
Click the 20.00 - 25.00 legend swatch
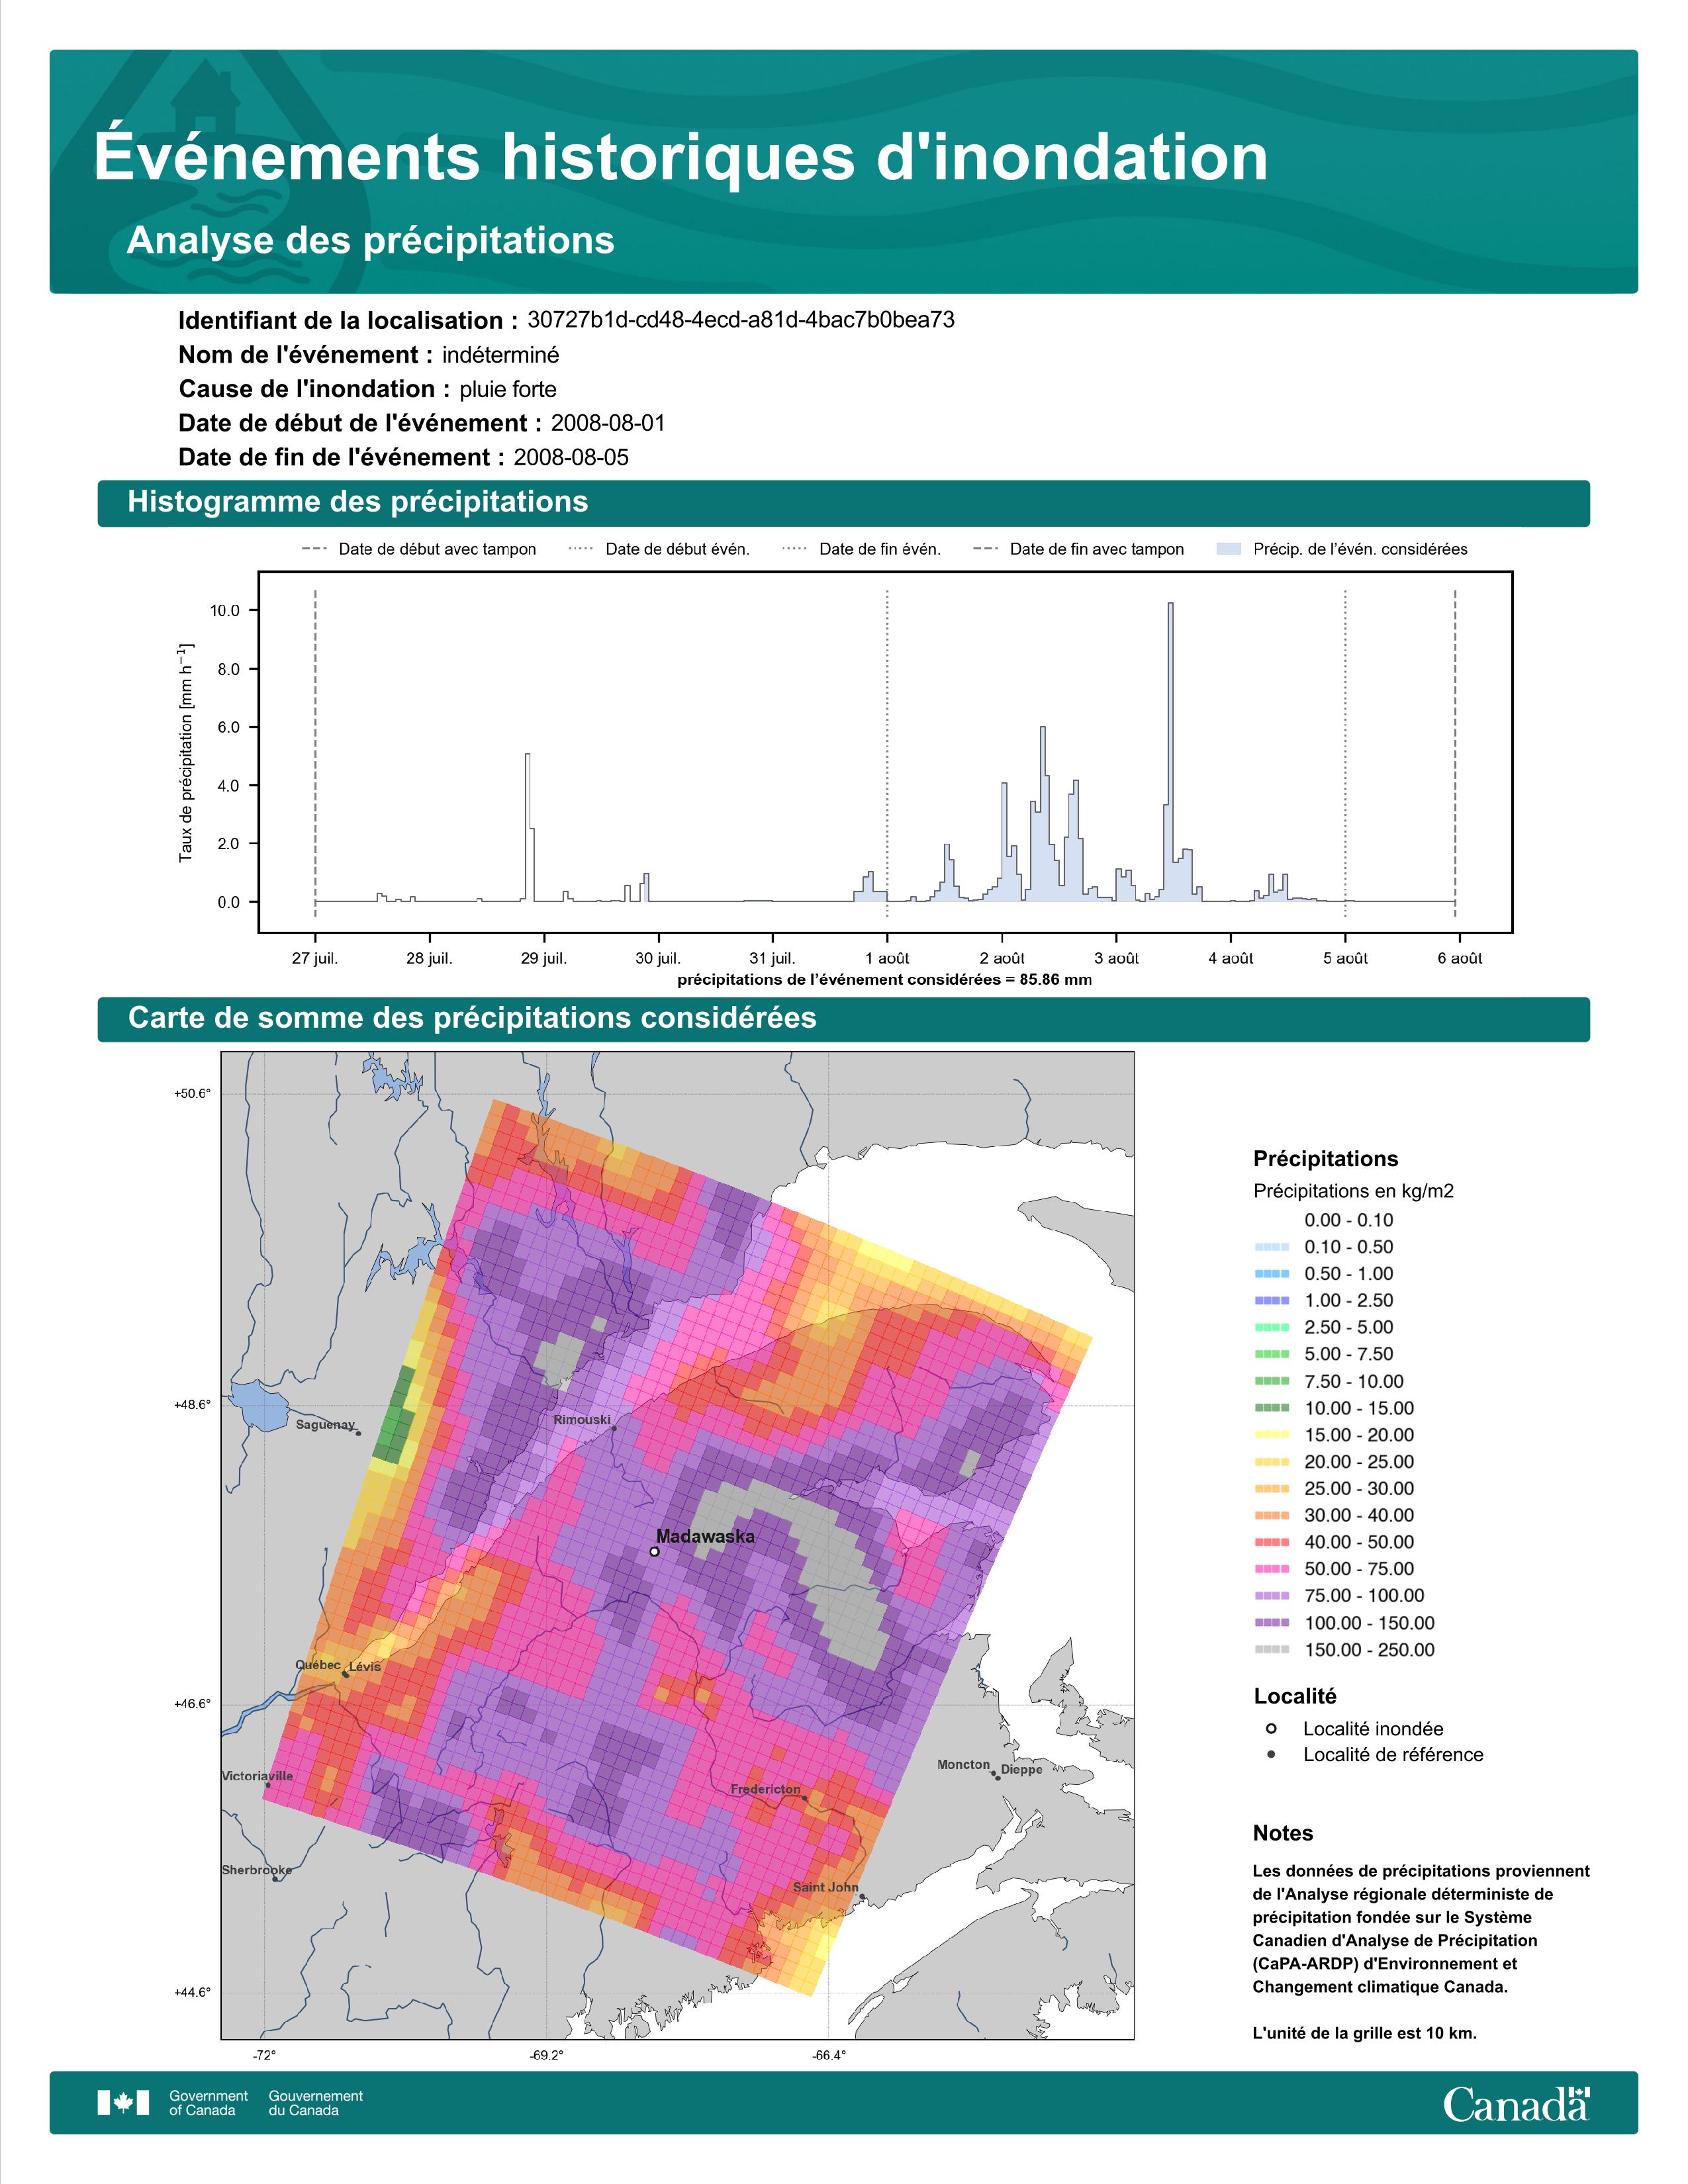pyautogui.click(x=1271, y=1462)
